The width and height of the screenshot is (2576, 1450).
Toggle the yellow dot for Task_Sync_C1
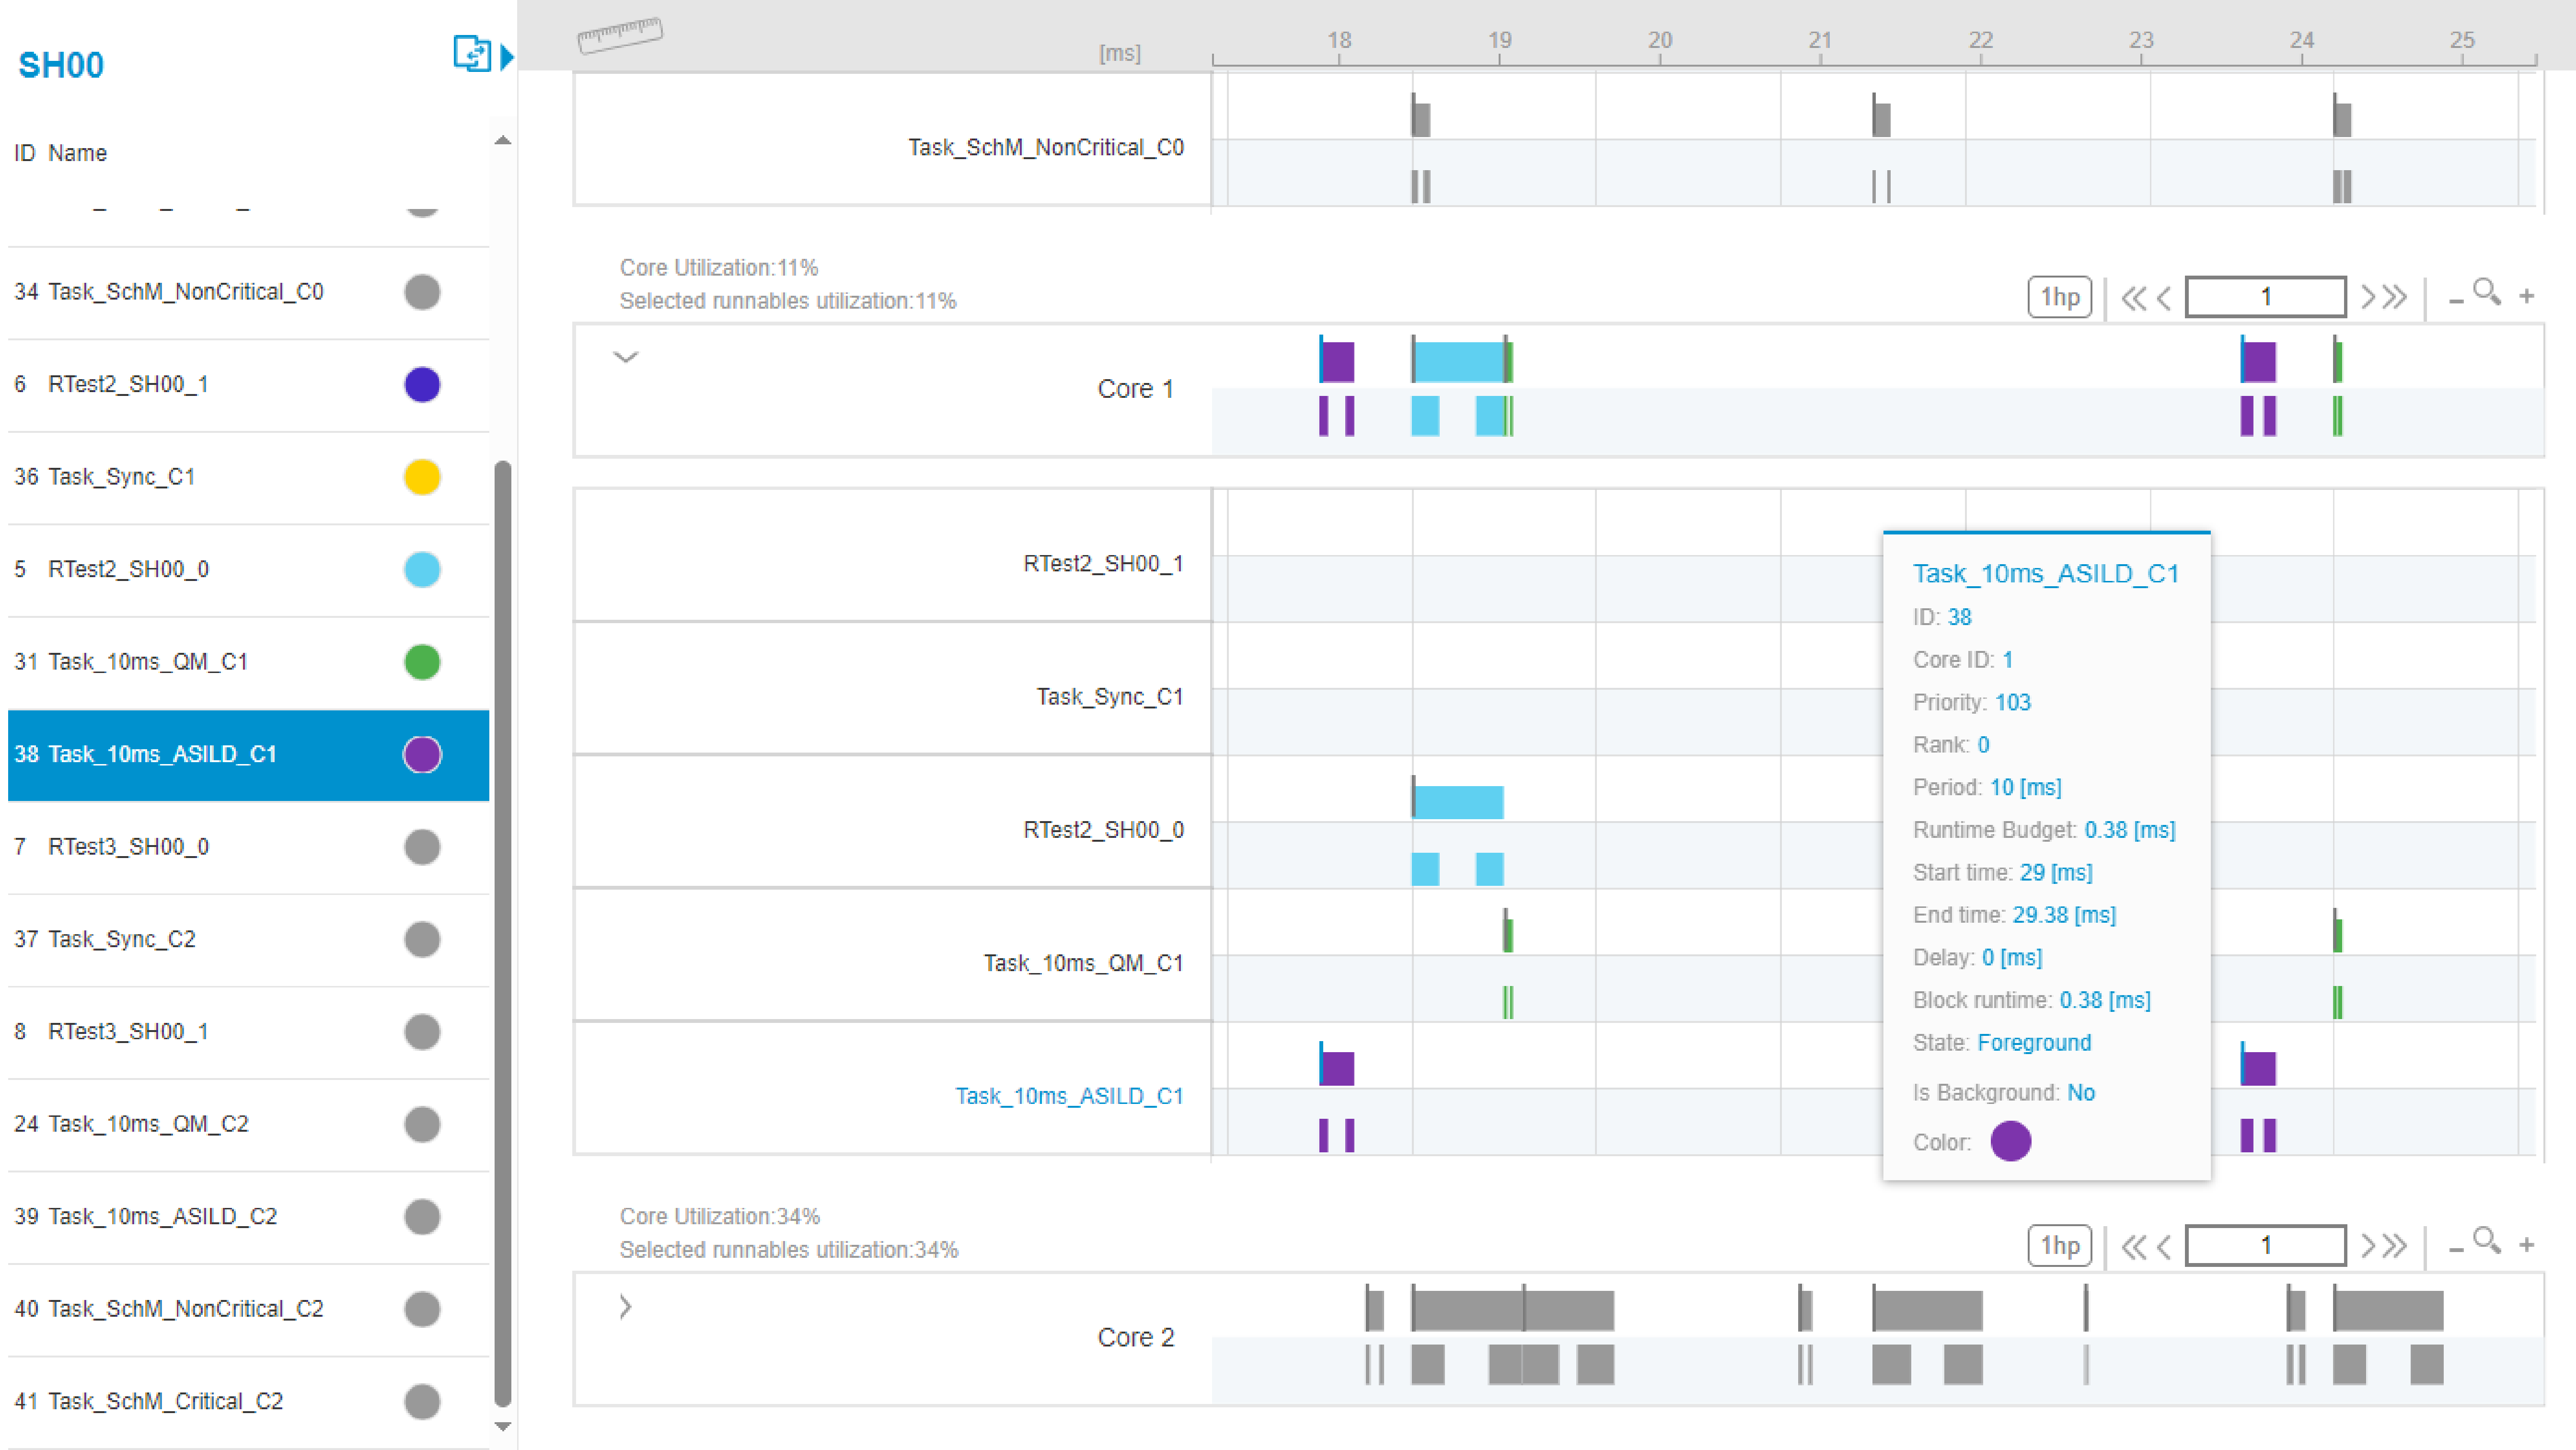422,477
